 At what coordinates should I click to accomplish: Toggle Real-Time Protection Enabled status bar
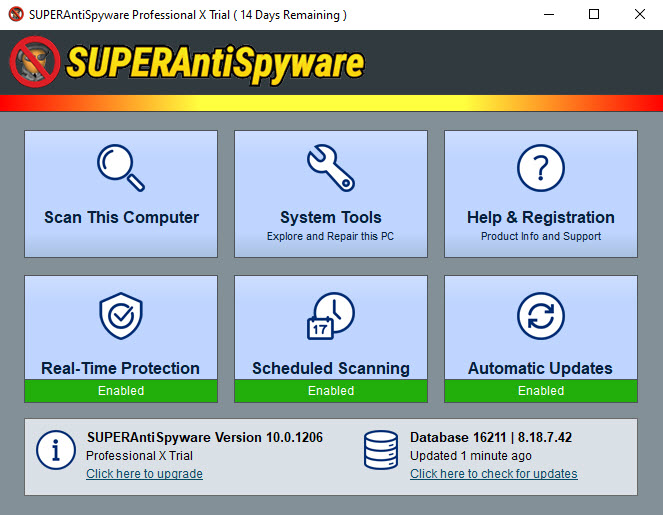[x=121, y=391]
